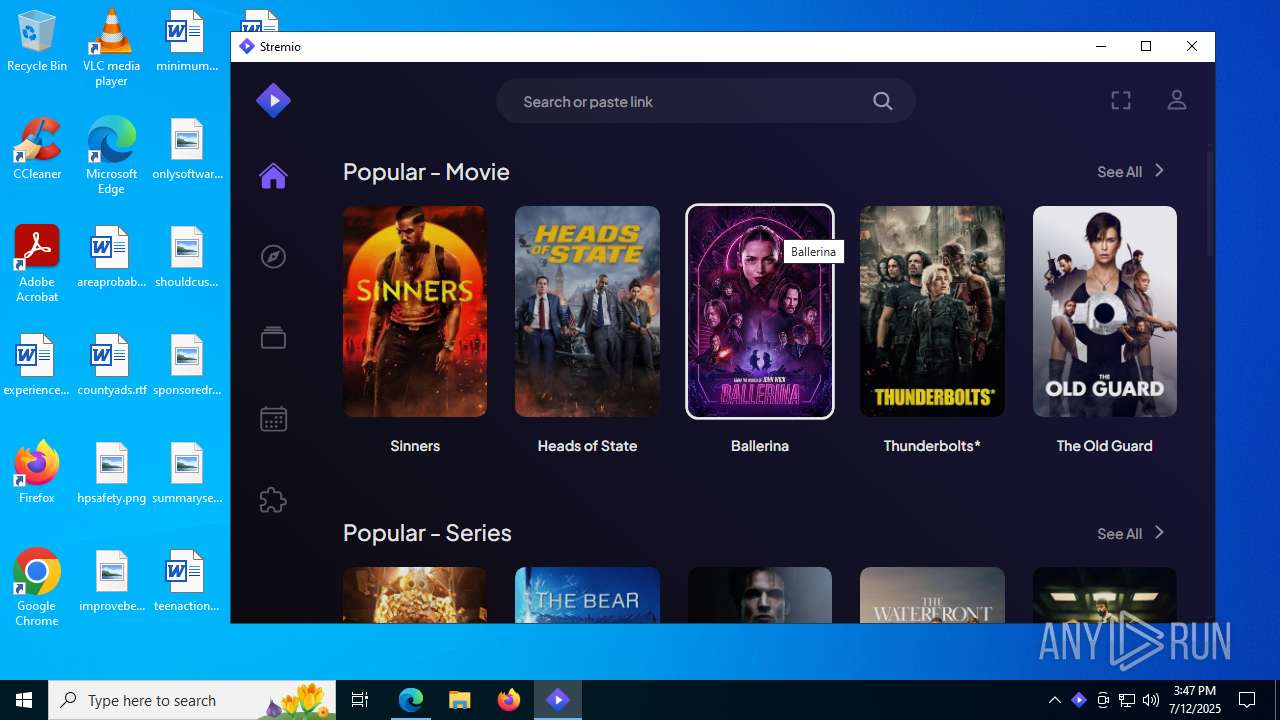Open the volume control tray icon
Image resolution: width=1280 pixels, height=720 pixels.
pos(1150,700)
